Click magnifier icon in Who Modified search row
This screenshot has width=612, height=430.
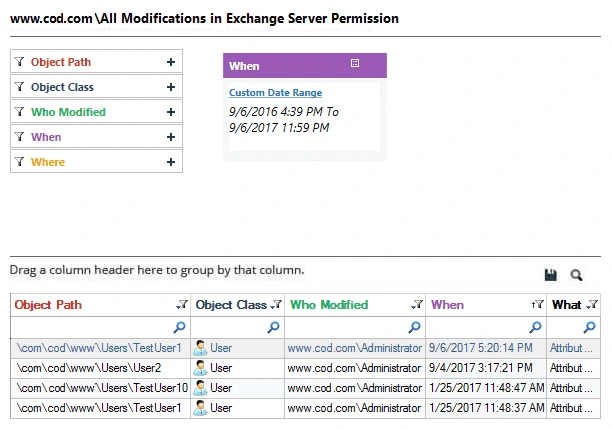tap(414, 327)
